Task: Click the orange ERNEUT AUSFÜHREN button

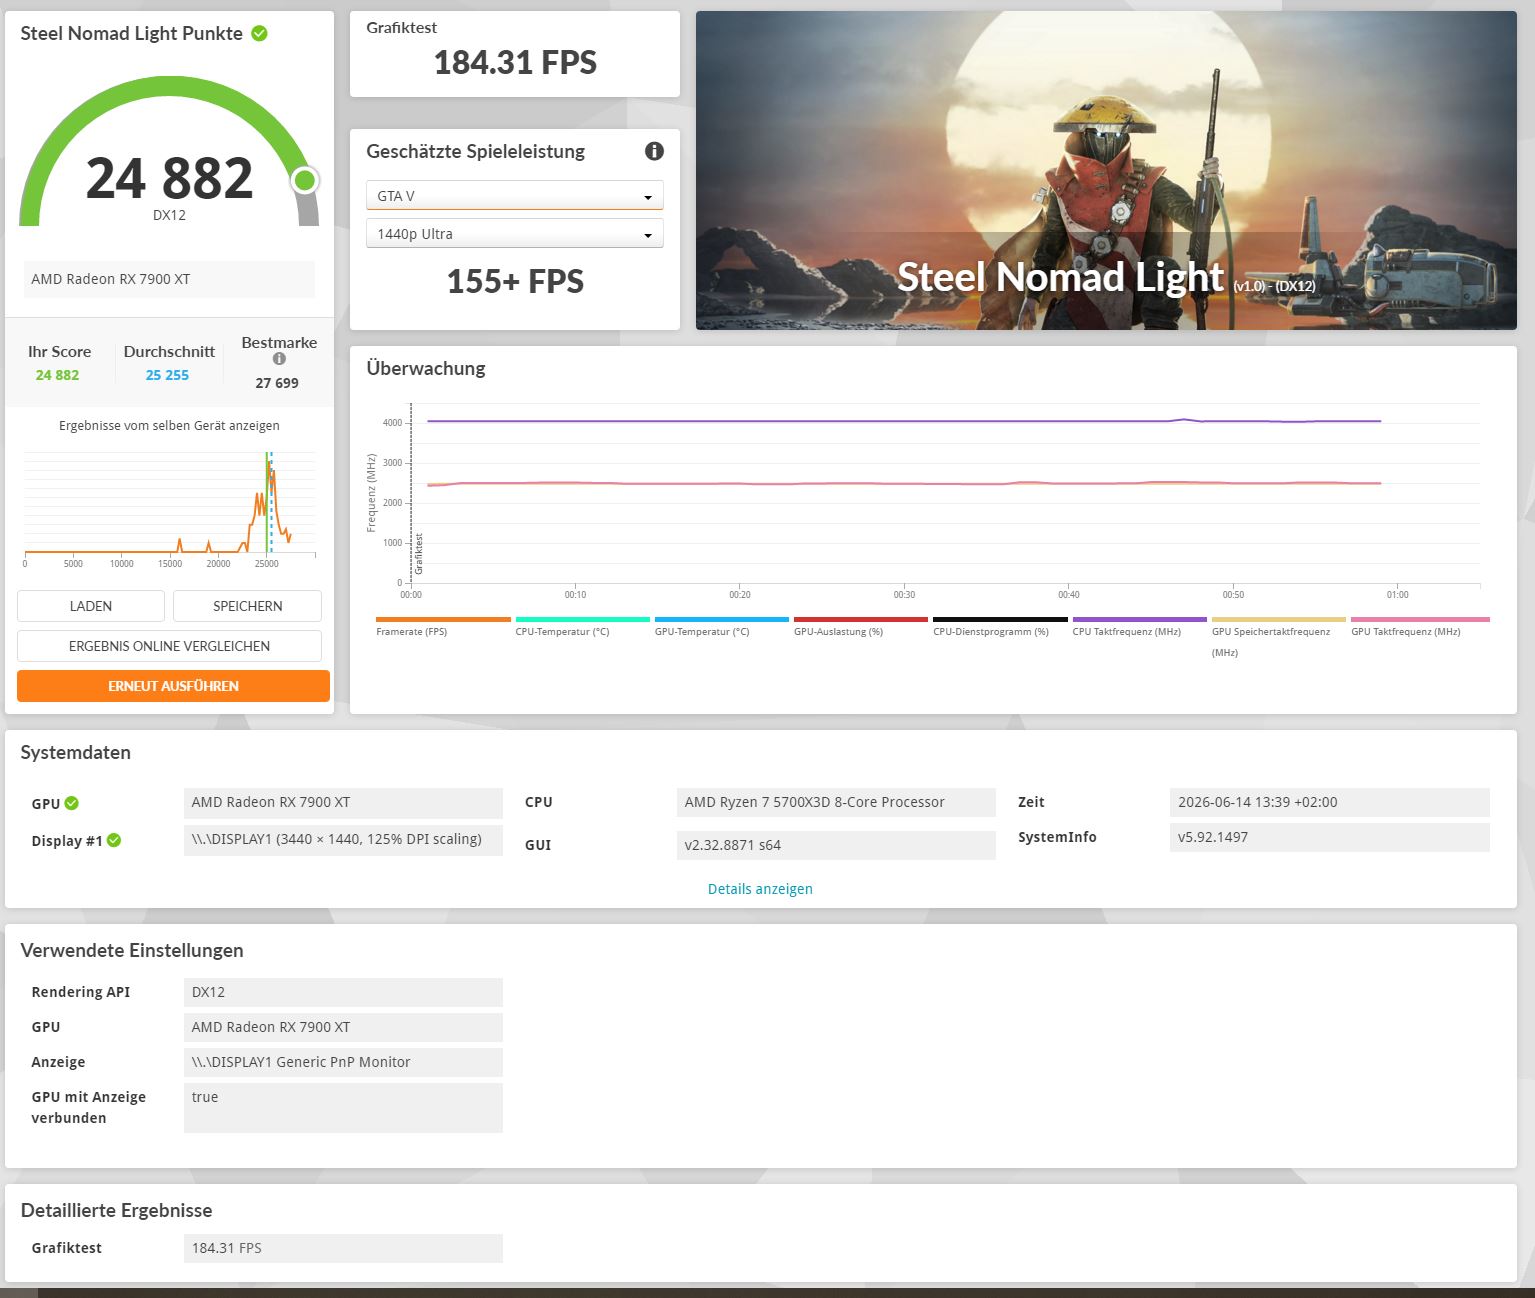Action: pyautogui.click(x=173, y=686)
